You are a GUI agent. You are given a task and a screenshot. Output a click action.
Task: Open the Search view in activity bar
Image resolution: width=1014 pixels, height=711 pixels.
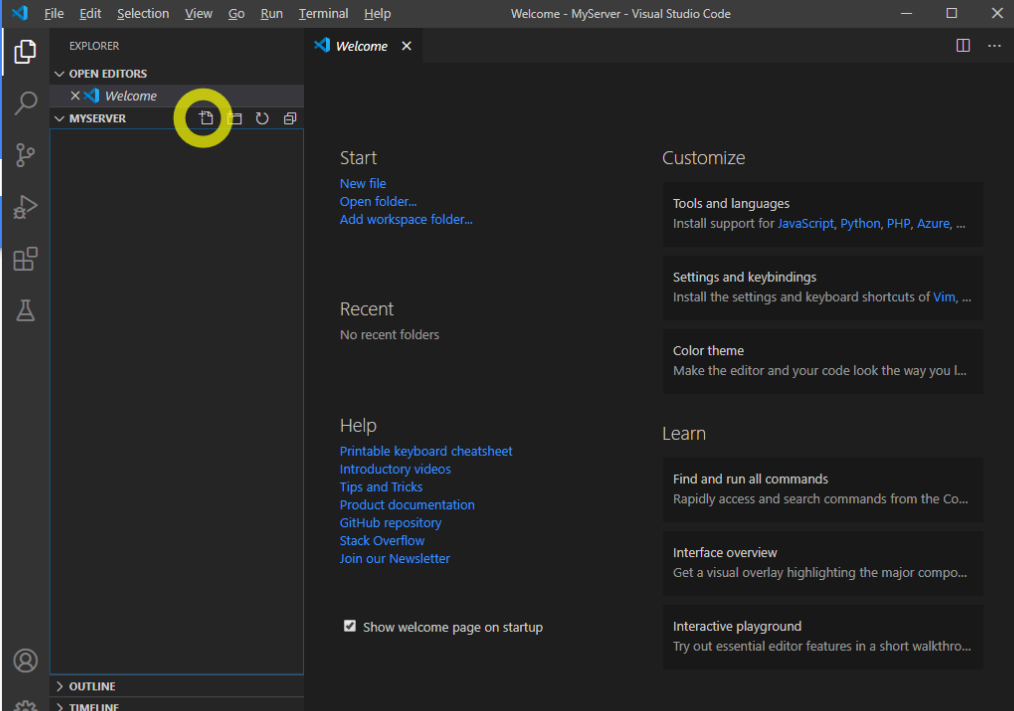point(25,103)
